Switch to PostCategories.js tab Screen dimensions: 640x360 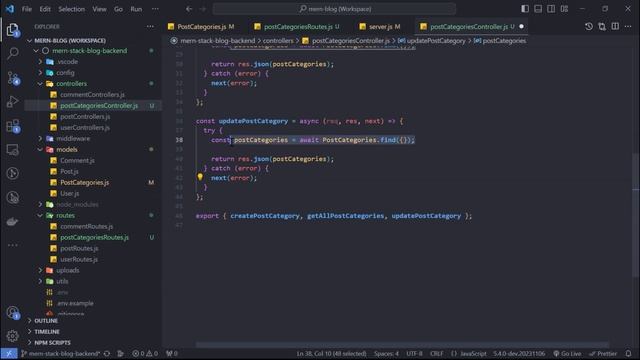(x=201, y=27)
